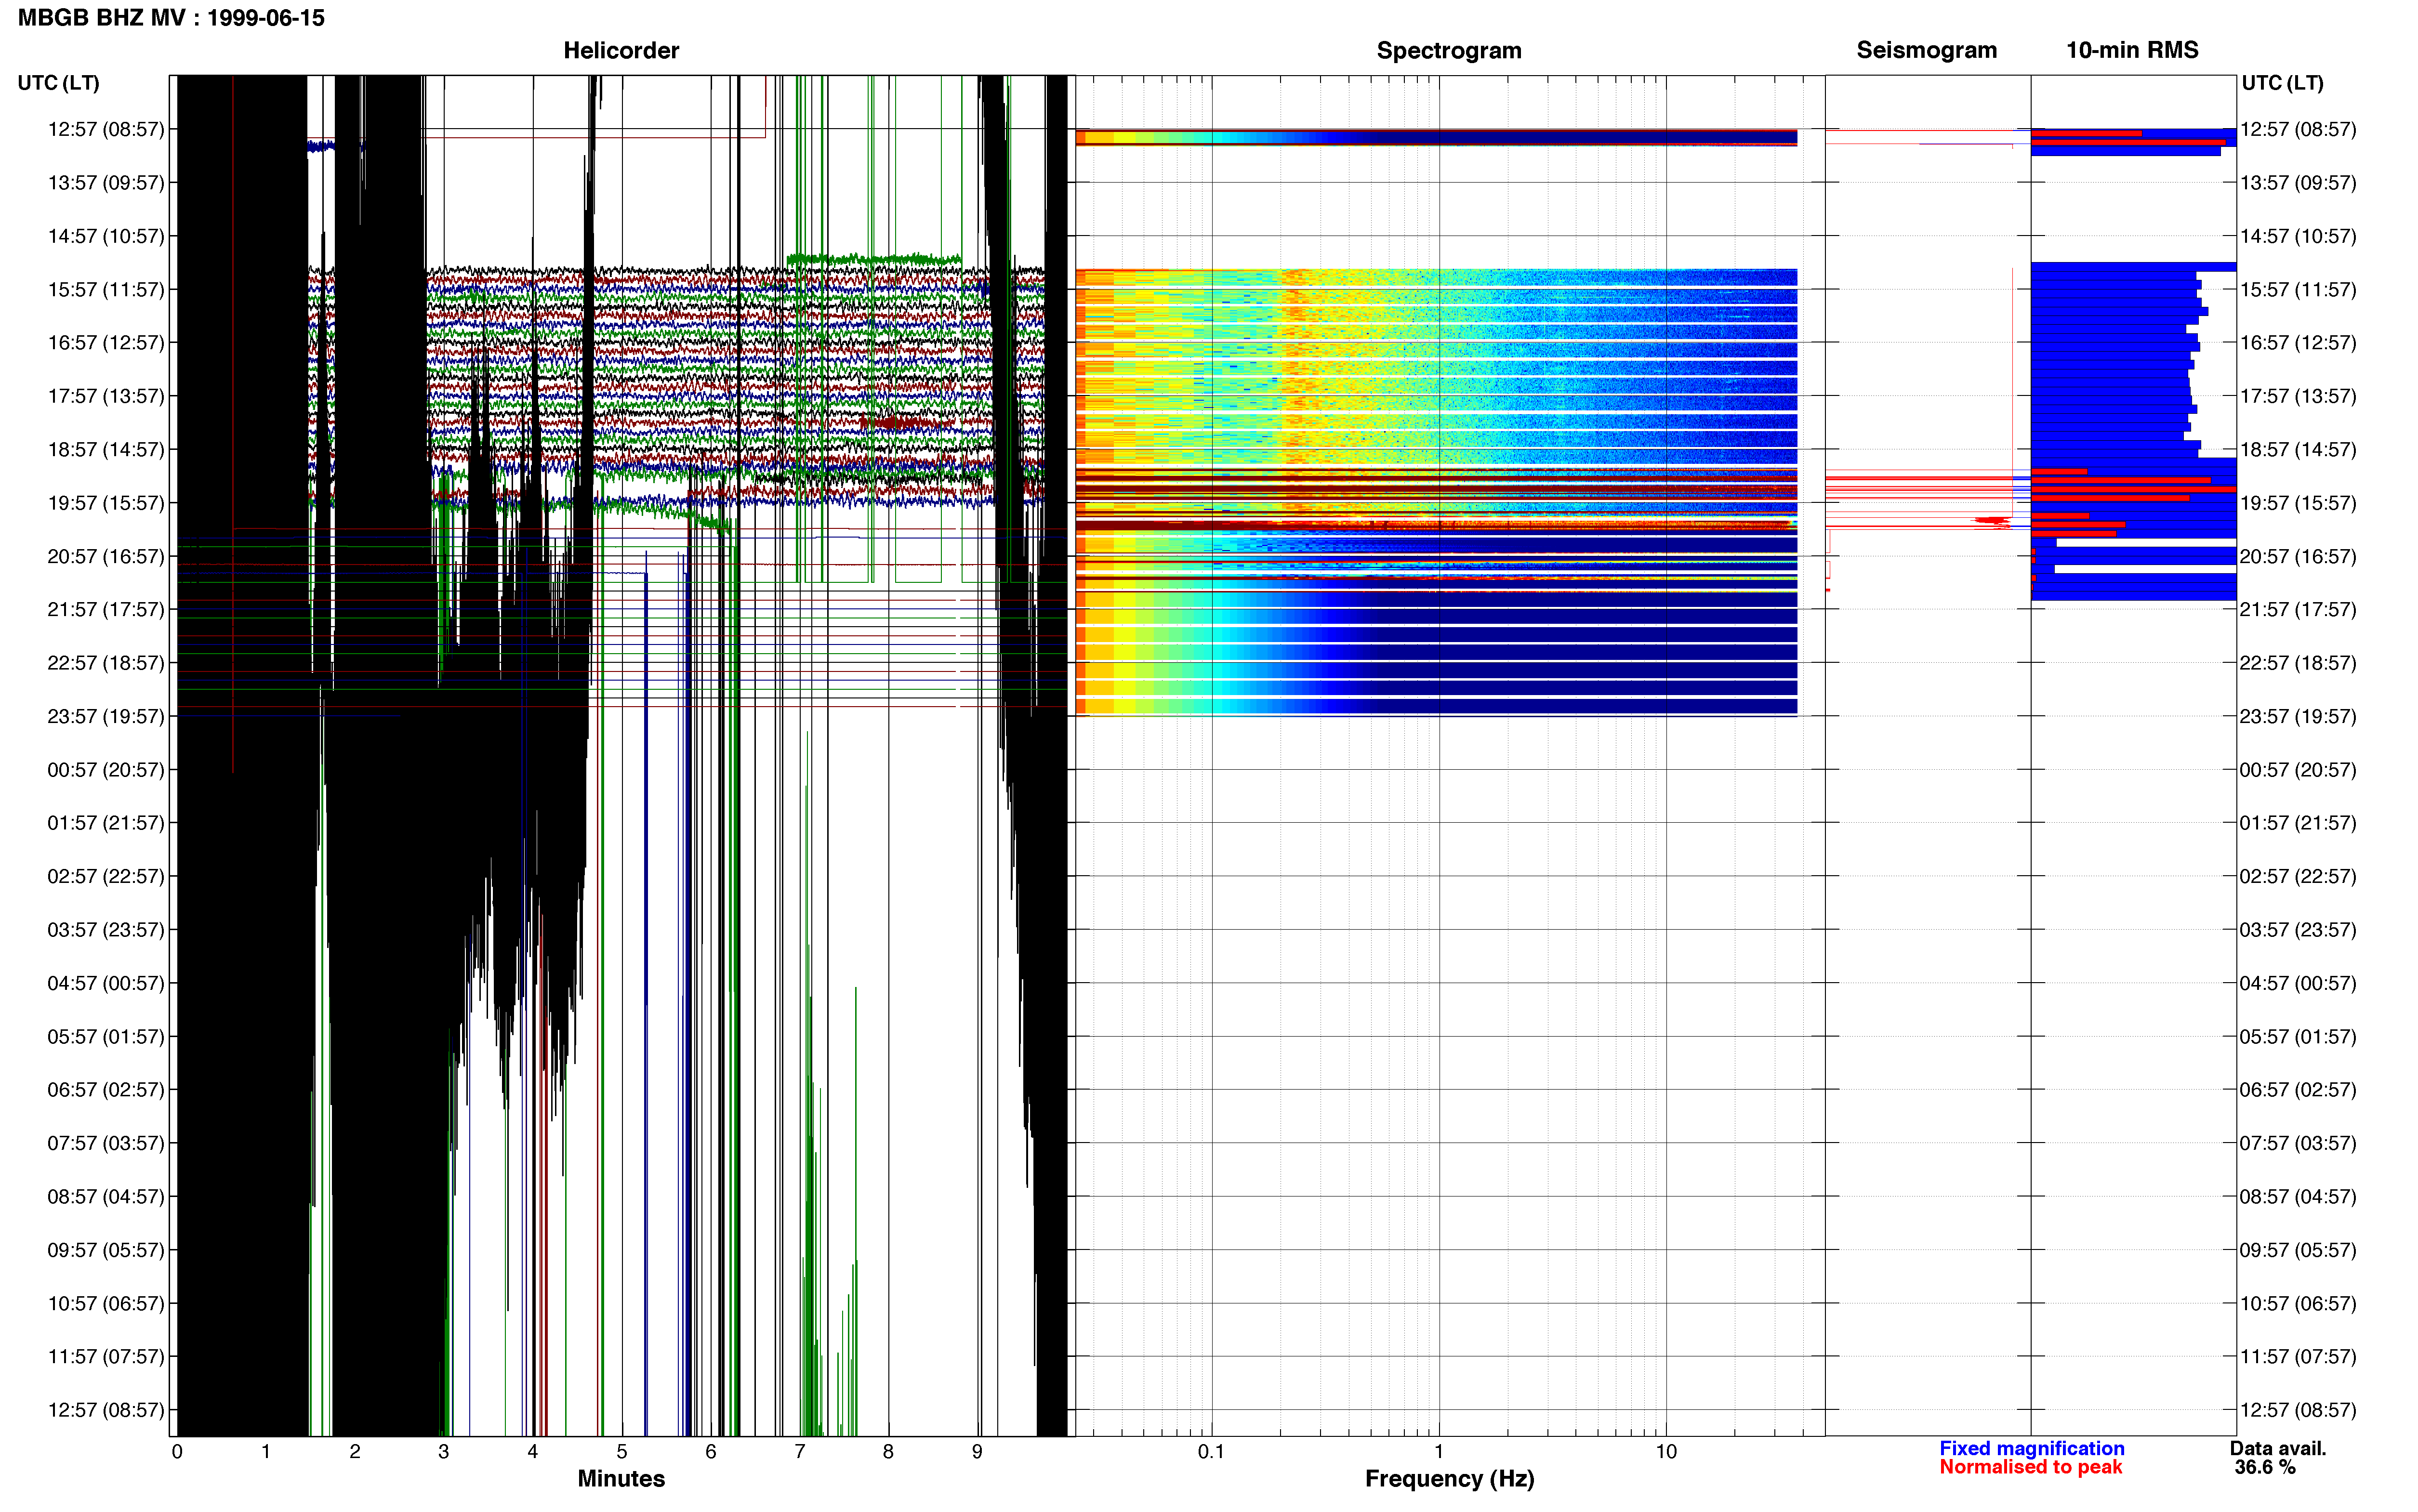Click the 'Helicorder' panel heading

click(621, 50)
